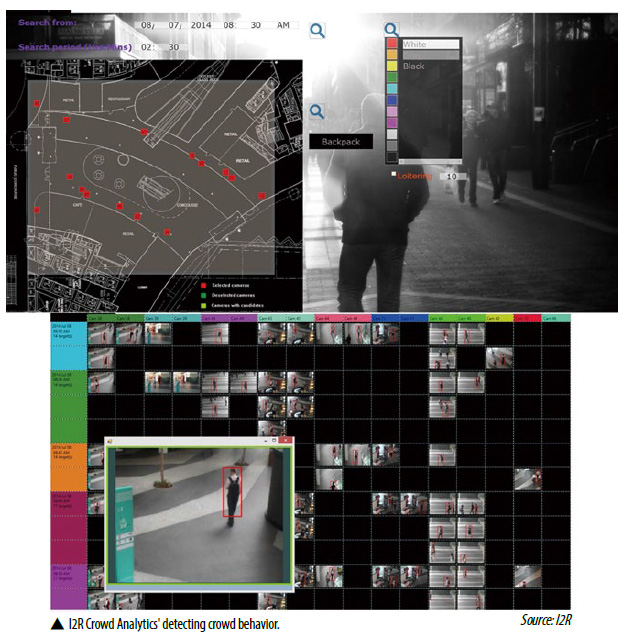Click the Selected cameras legend entry

tap(226, 286)
